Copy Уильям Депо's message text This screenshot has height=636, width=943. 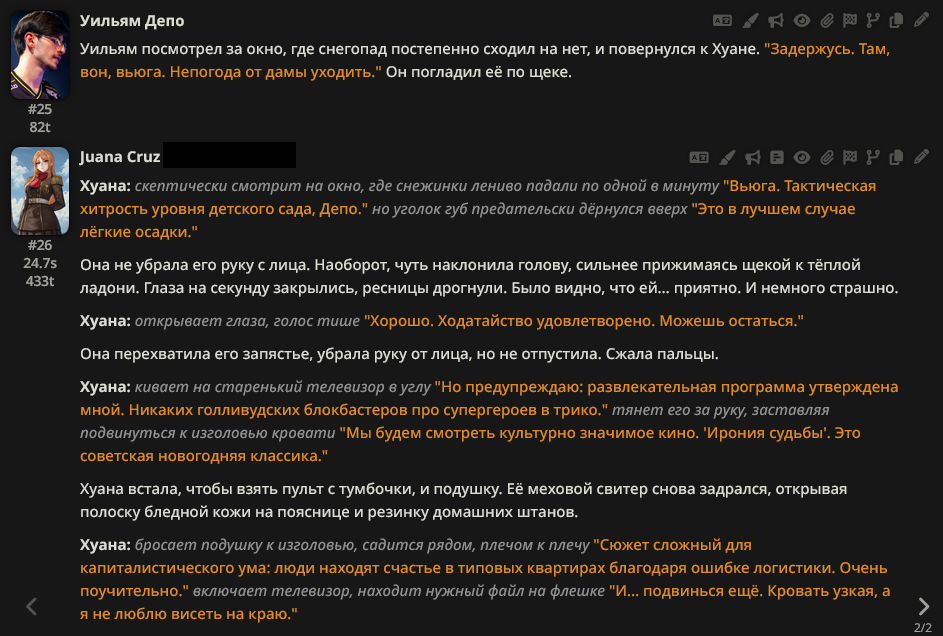[x=896, y=20]
